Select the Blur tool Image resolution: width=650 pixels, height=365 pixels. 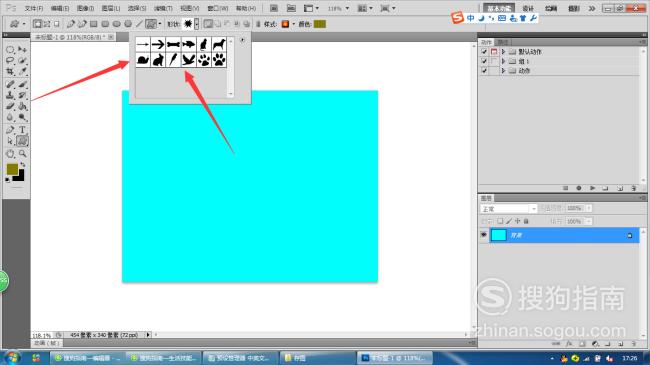10,117
